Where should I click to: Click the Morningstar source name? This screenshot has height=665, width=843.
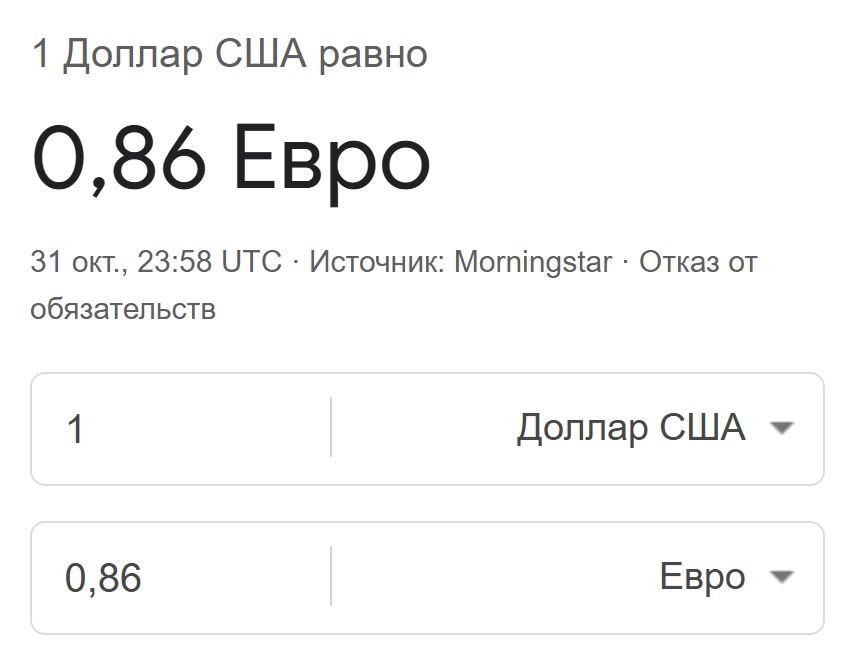click(x=532, y=262)
